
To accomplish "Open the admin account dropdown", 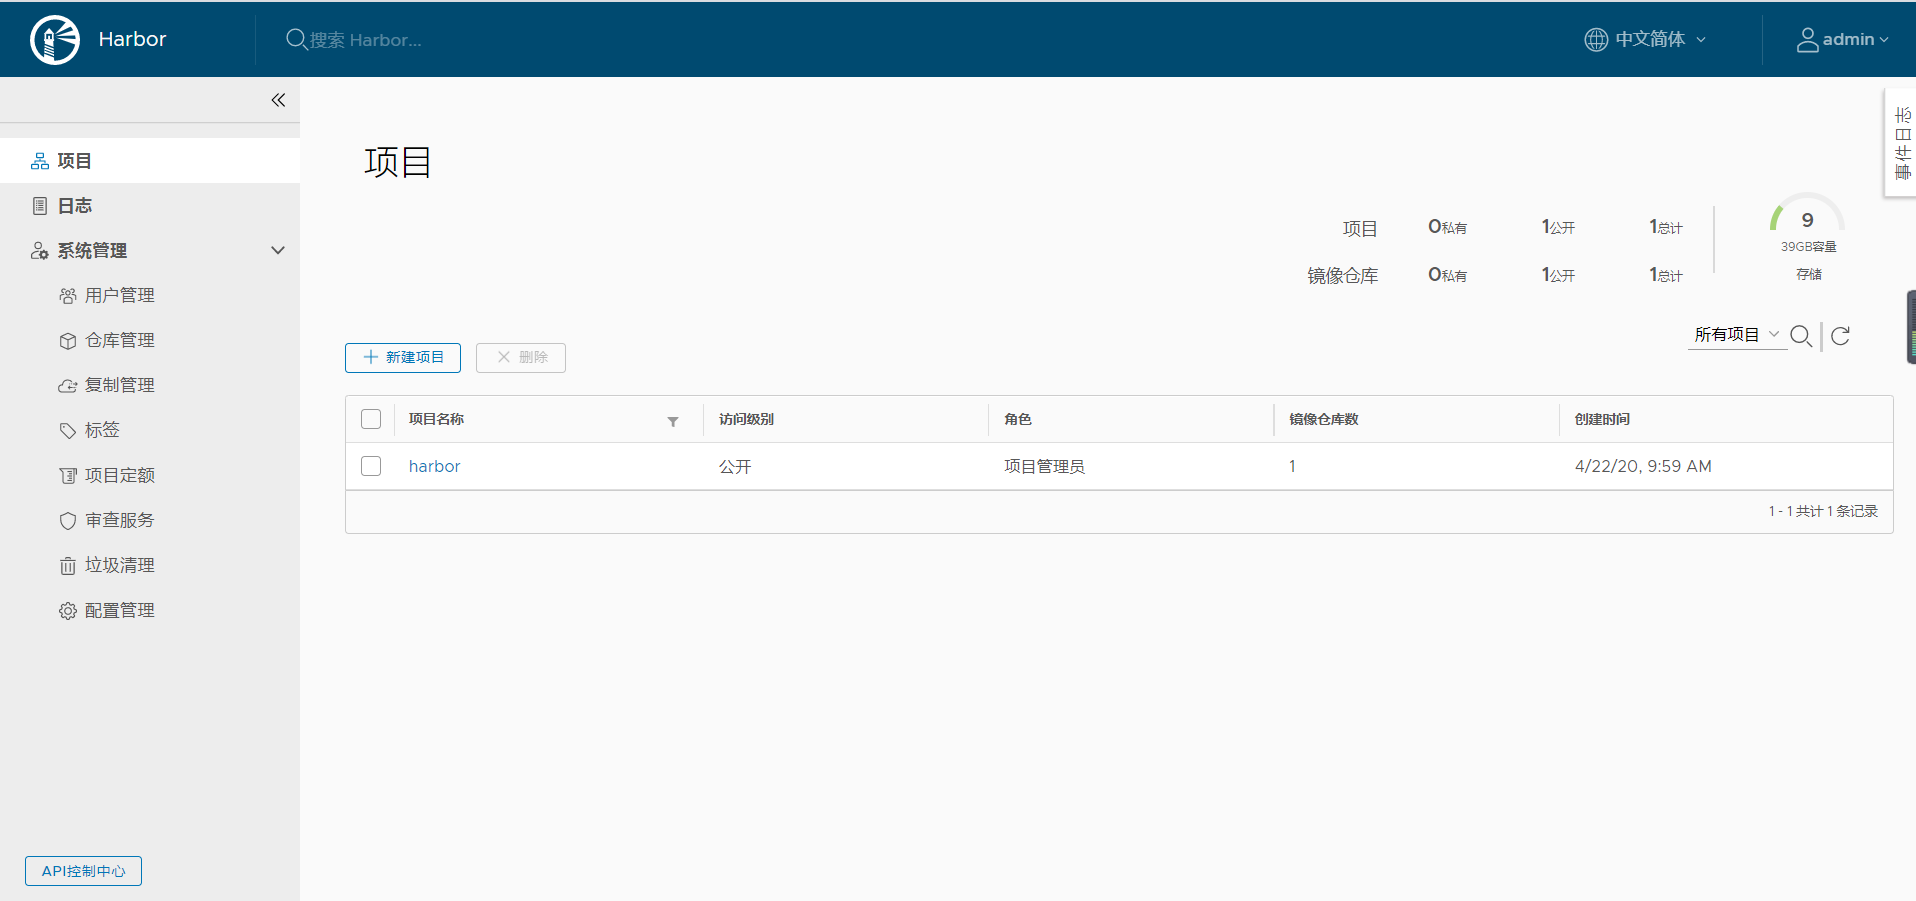I will coord(1843,40).
